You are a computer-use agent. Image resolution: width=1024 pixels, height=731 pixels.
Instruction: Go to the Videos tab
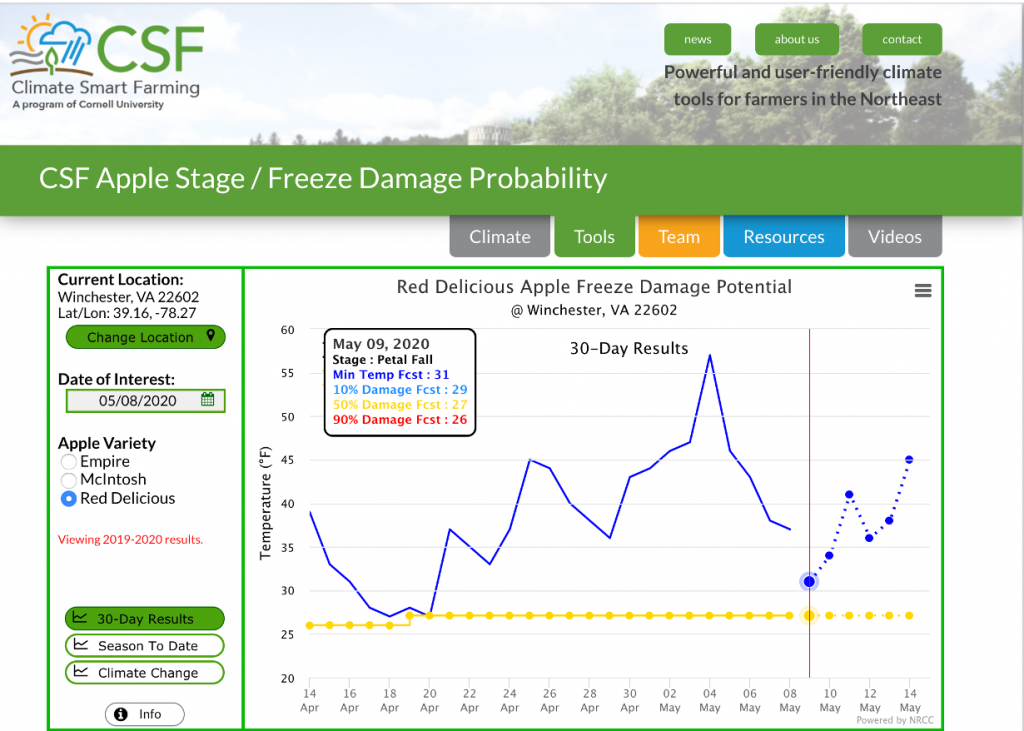point(894,237)
